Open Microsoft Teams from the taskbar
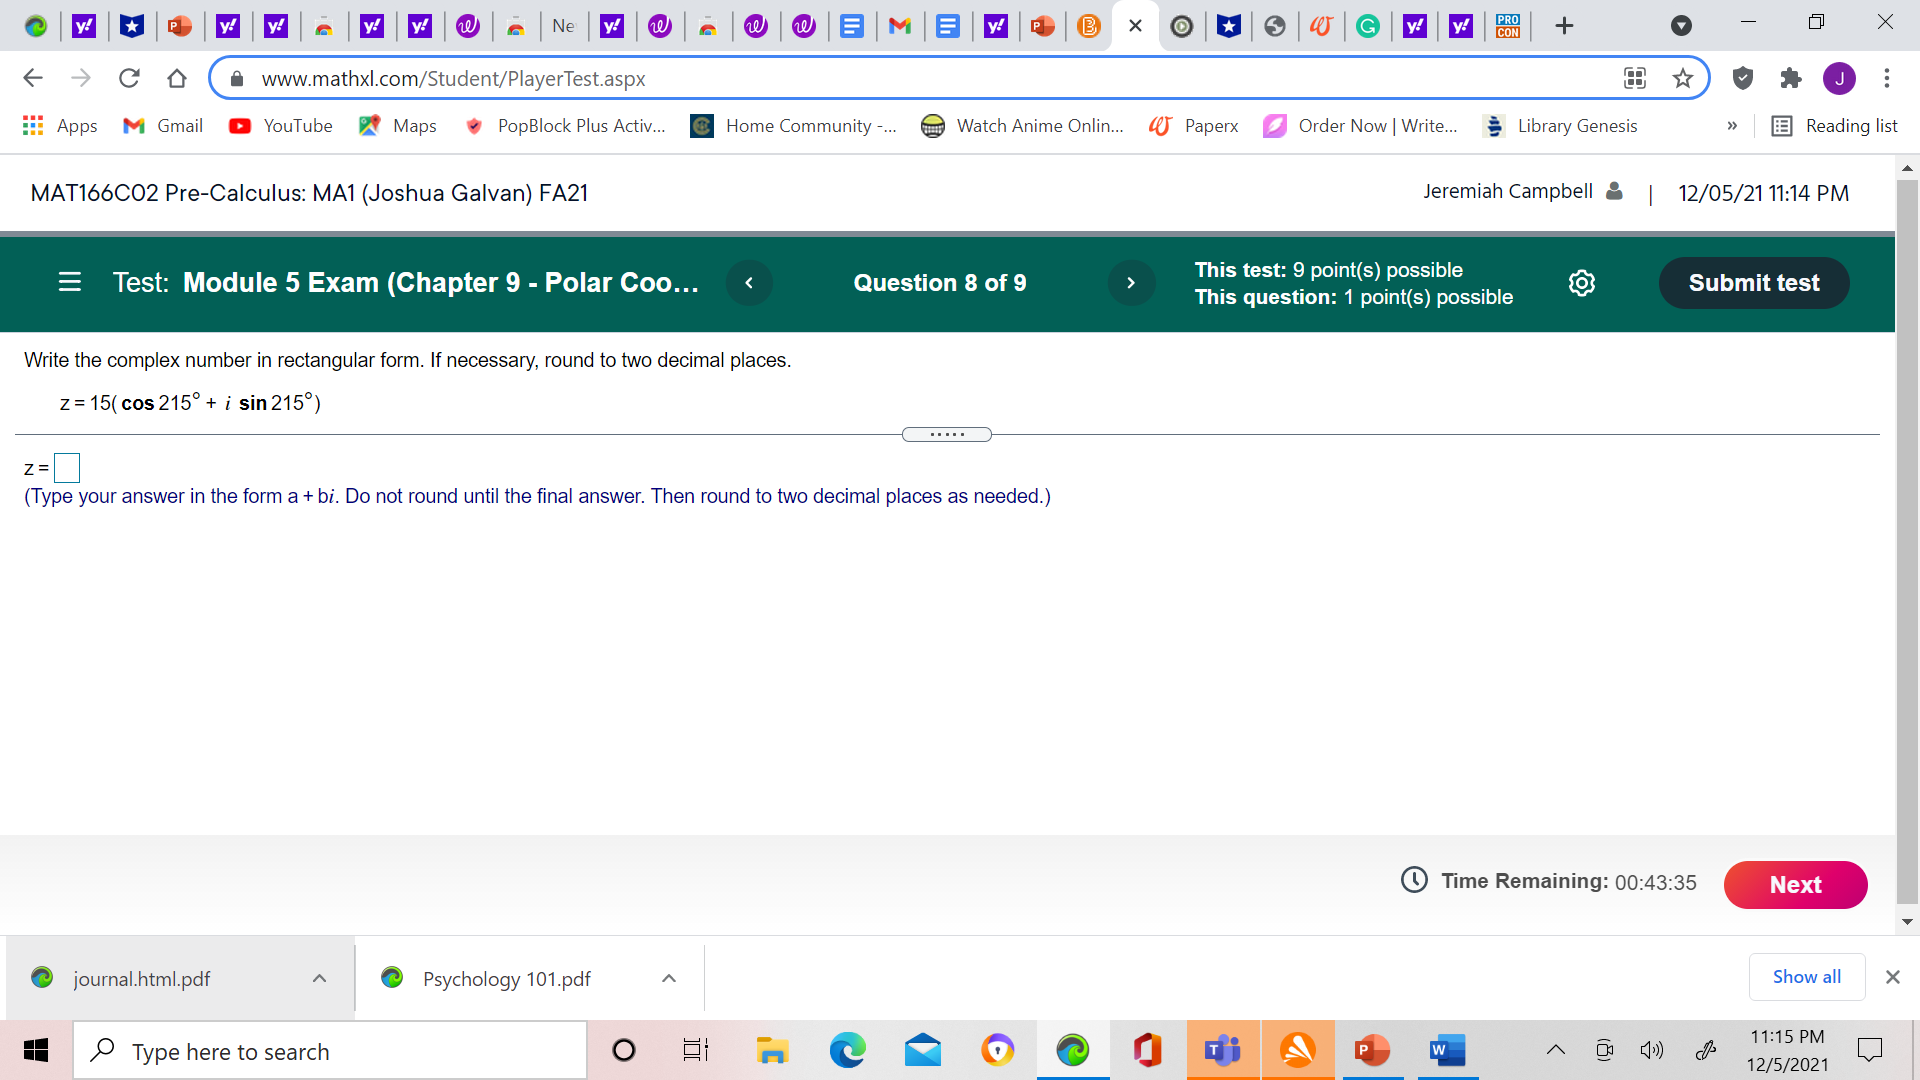This screenshot has width=1920, height=1080. 1222,1050
